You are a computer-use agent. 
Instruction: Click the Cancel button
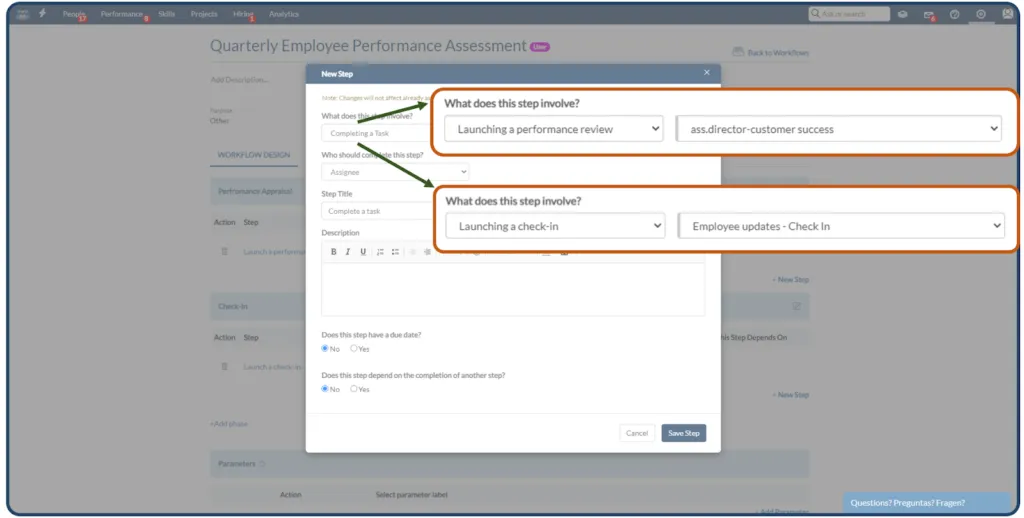(637, 433)
